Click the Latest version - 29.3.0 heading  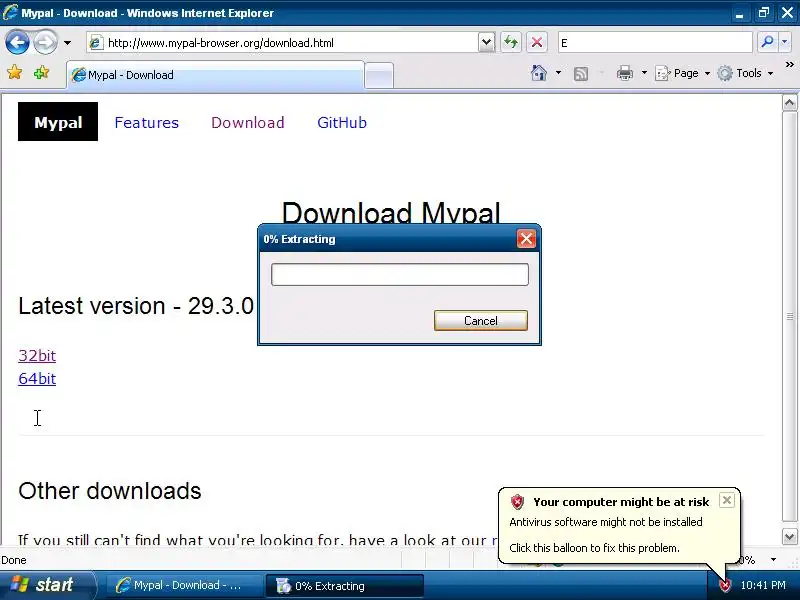(x=136, y=306)
